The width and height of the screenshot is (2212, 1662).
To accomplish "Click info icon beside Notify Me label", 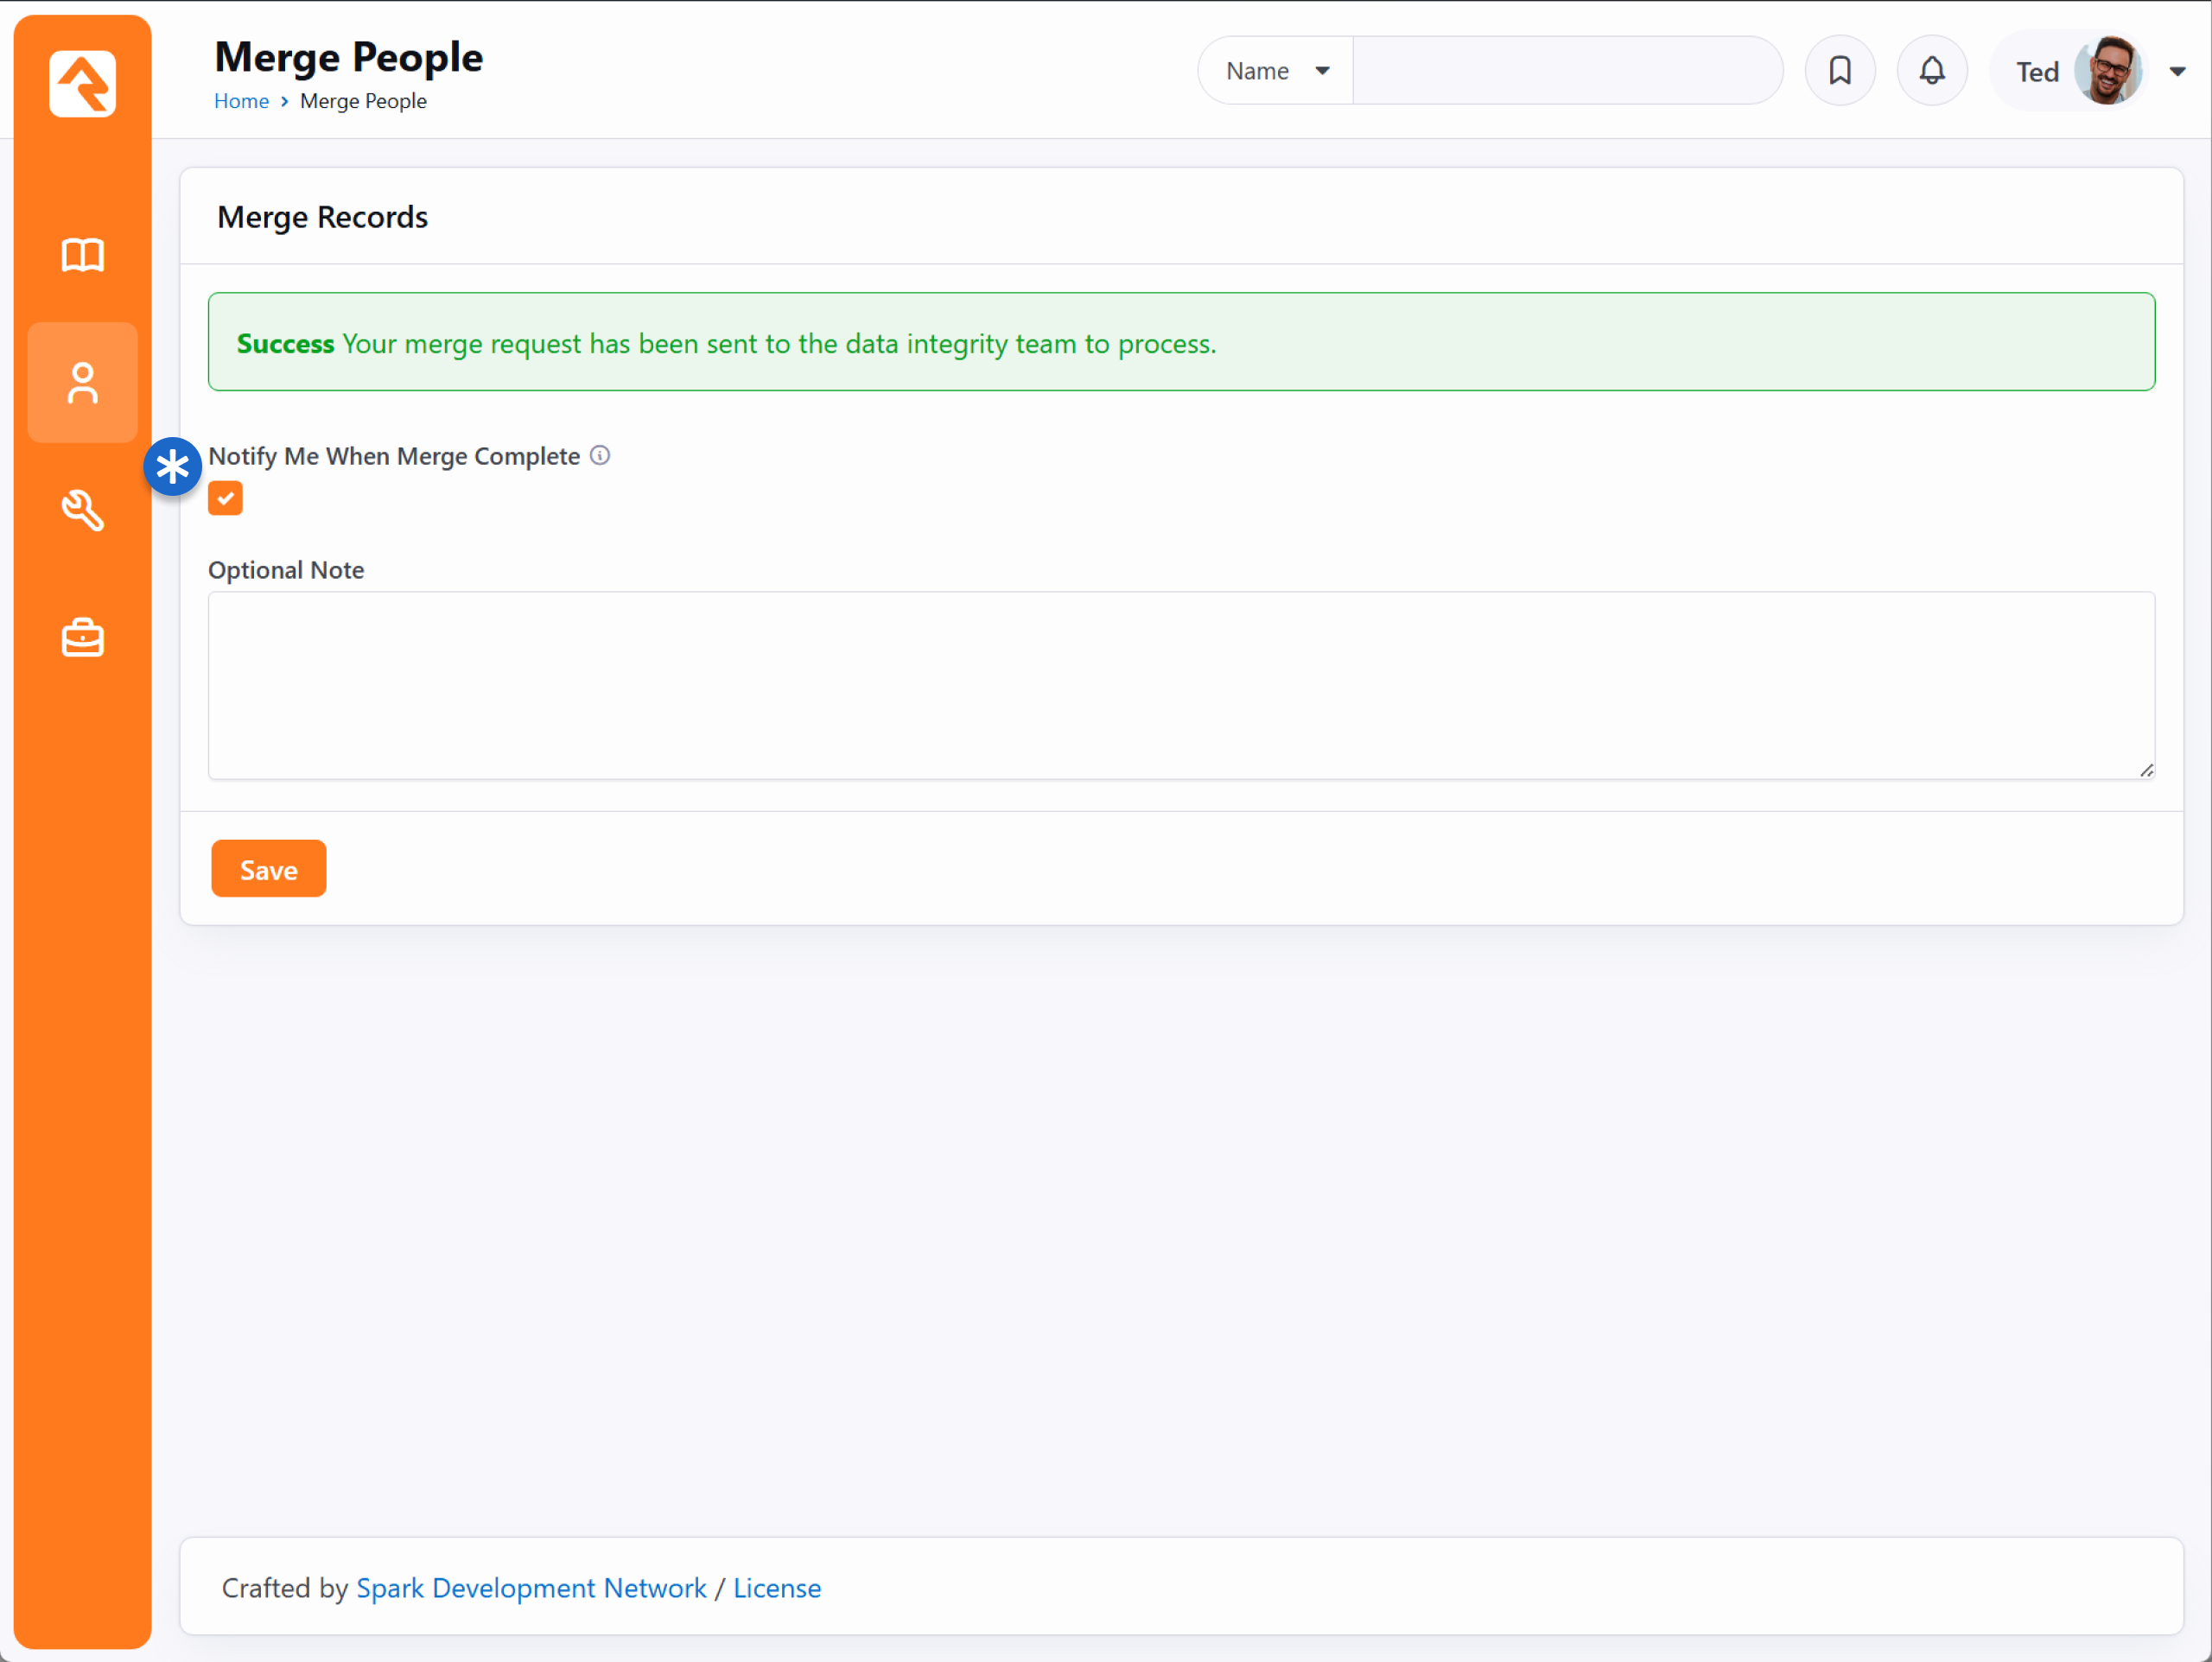I will [600, 456].
